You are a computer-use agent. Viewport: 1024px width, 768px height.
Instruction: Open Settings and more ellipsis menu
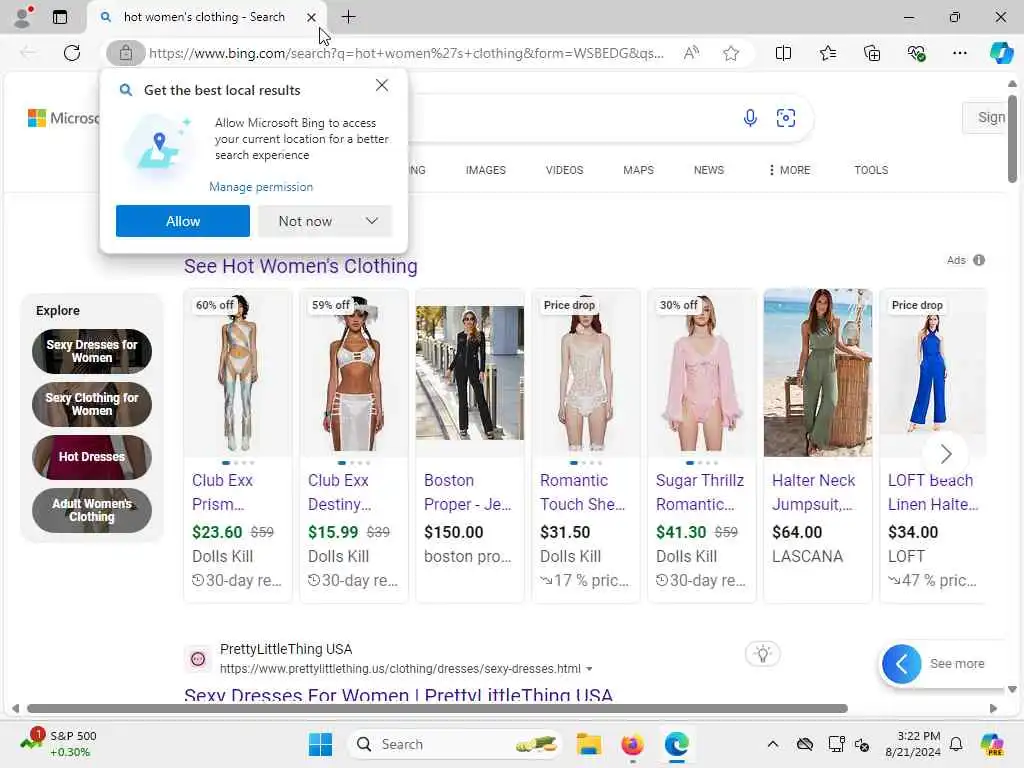click(x=959, y=53)
